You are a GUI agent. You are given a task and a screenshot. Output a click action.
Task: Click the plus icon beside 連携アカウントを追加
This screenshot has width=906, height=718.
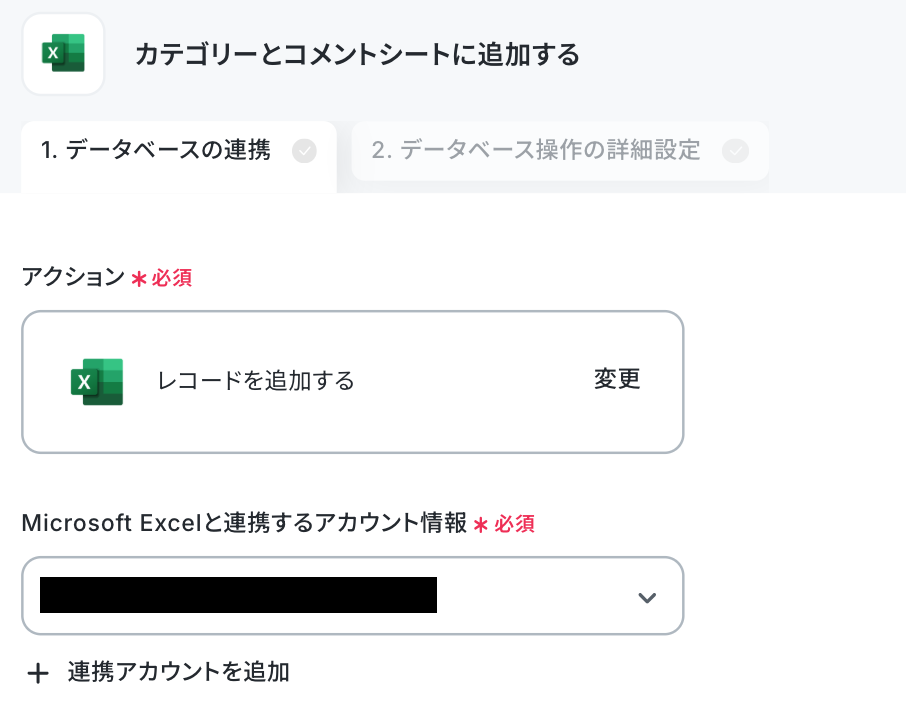(x=38, y=674)
